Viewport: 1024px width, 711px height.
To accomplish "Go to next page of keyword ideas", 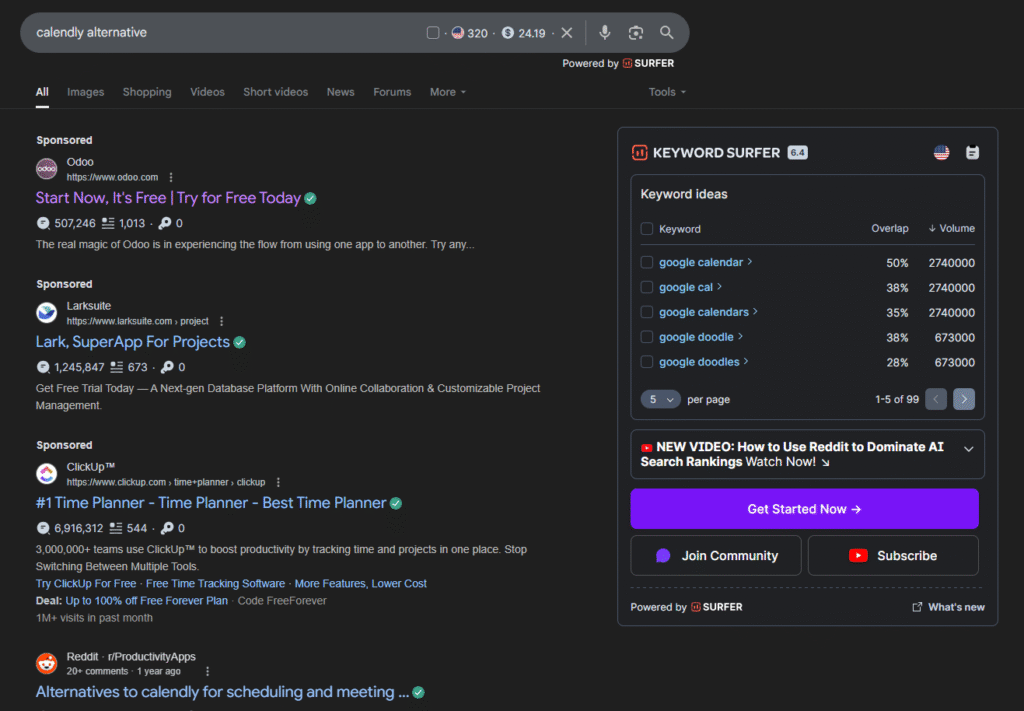I will (964, 399).
